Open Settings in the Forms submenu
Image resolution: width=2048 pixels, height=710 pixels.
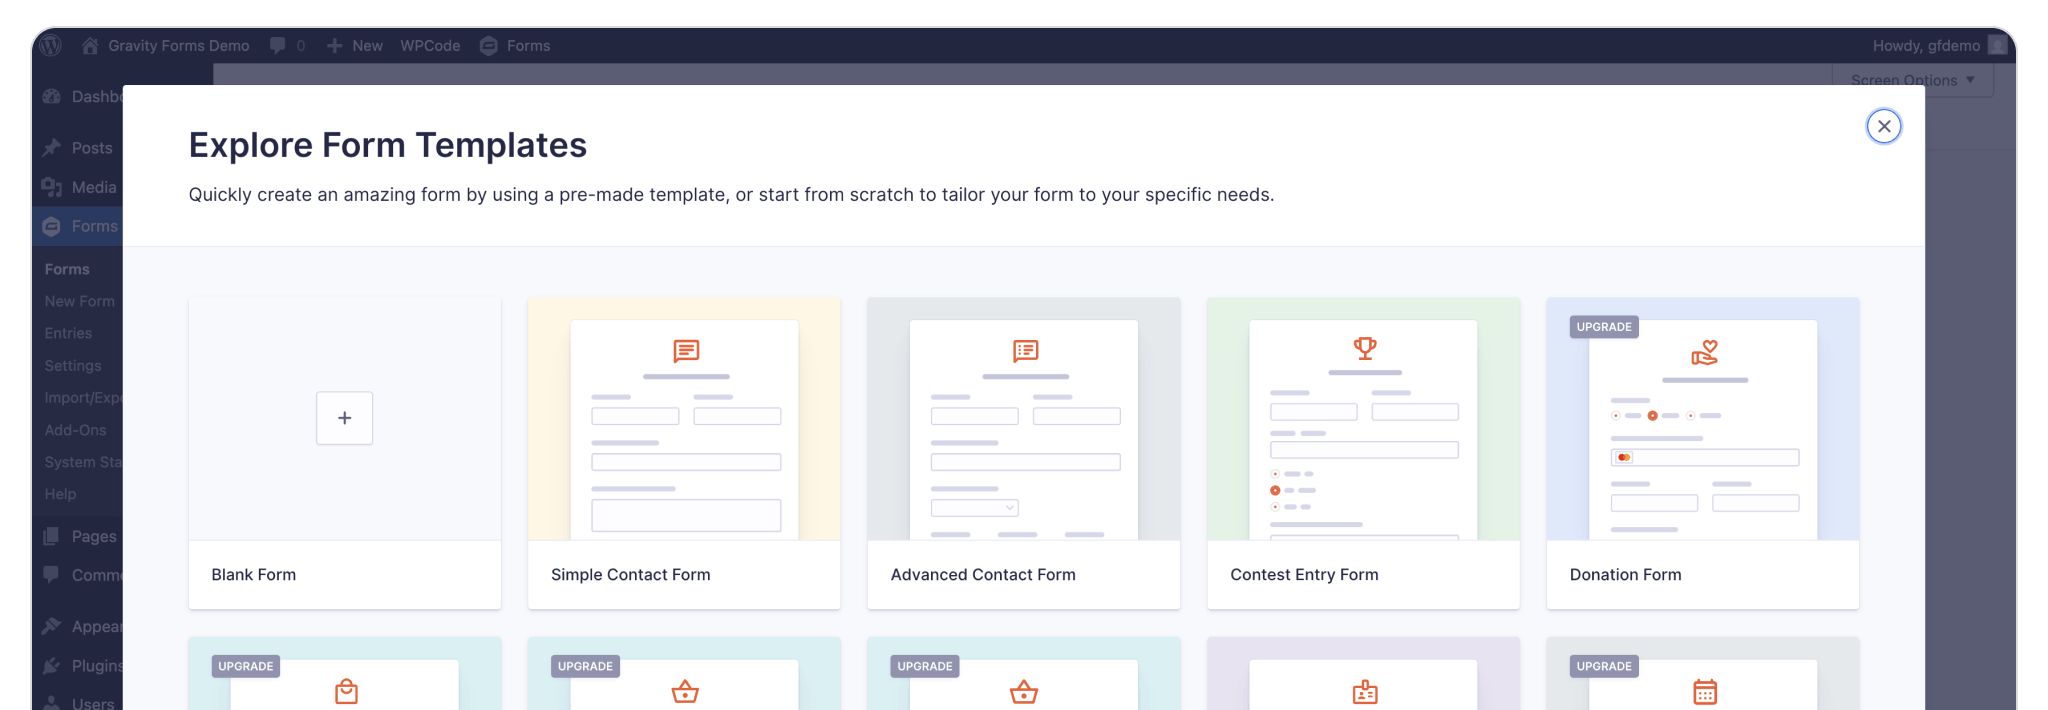click(73, 366)
